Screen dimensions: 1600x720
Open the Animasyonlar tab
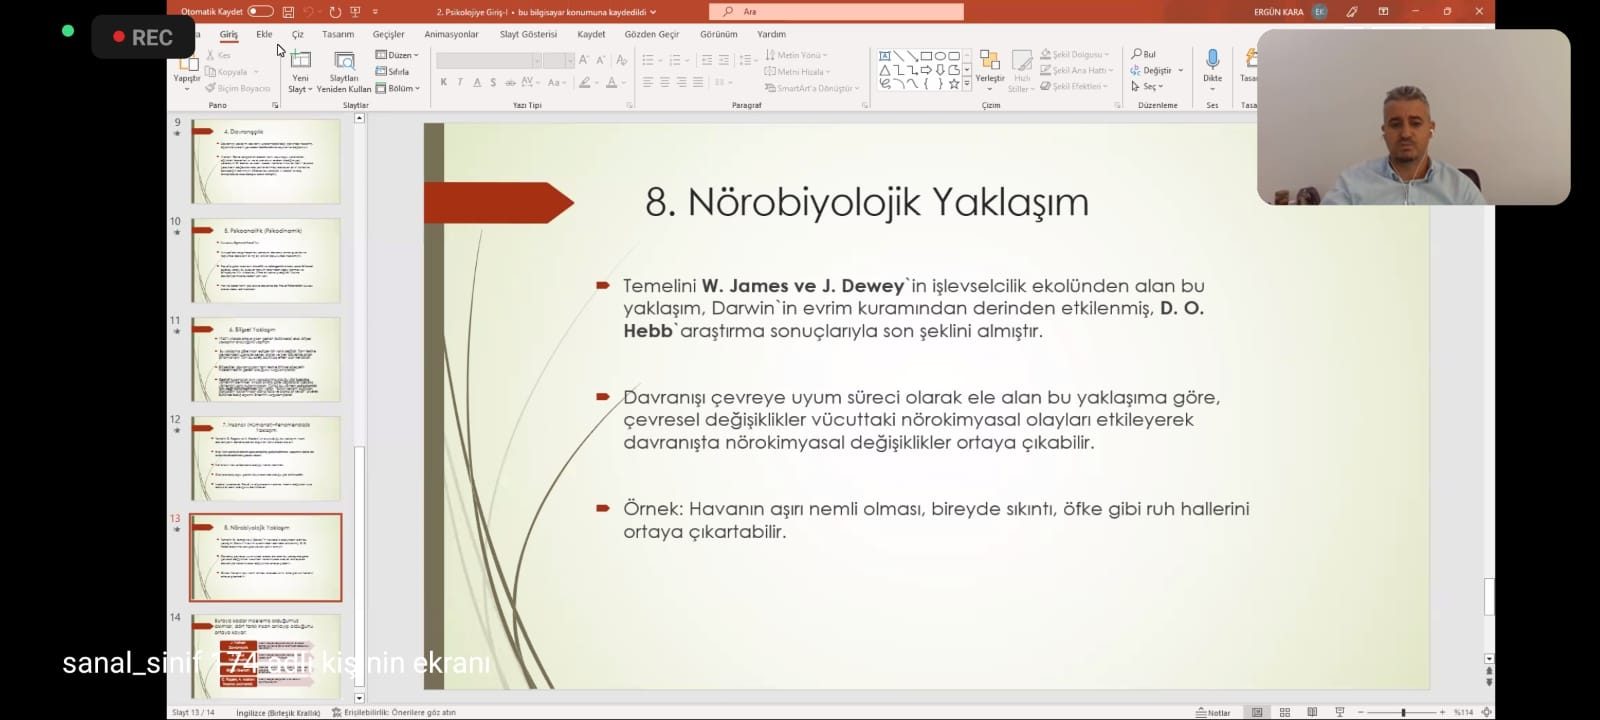pos(451,34)
